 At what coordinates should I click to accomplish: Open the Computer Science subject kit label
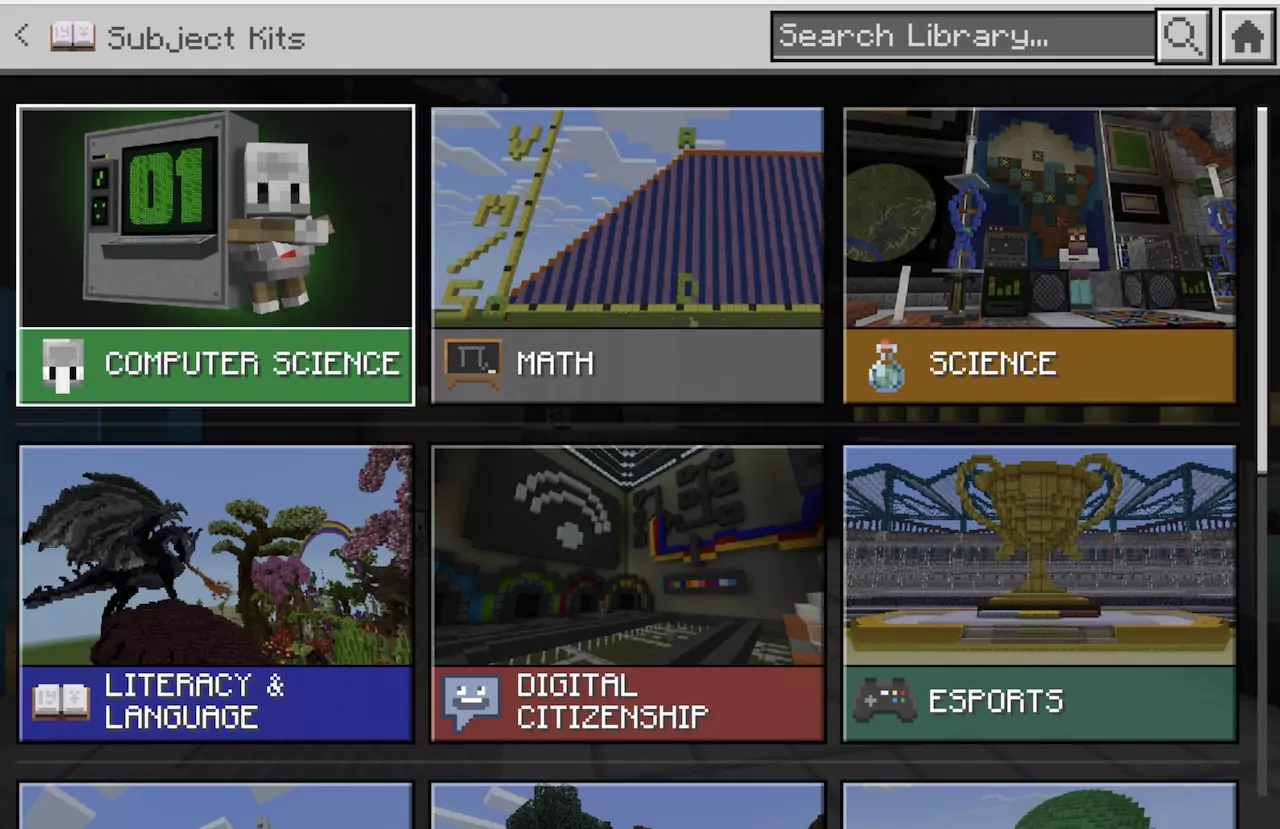[253, 363]
